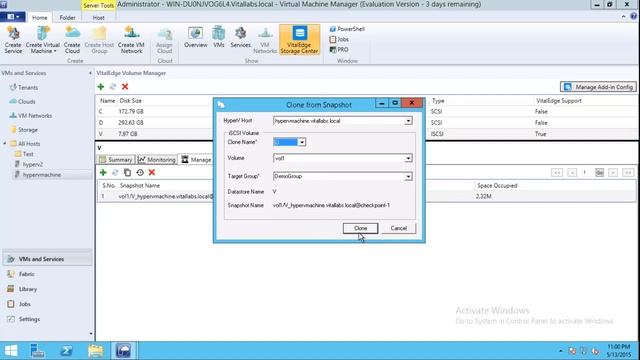Go to last page of snapshots
The height and width of the screenshot is (360, 640).
628,173
